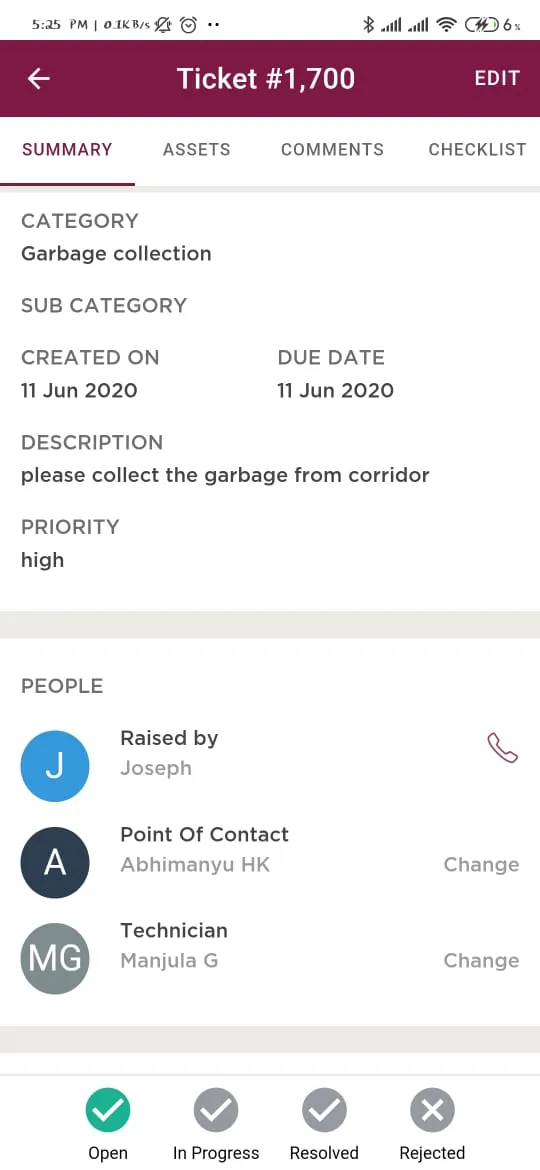Go back using the left arrow icon
Image resolution: width=540 pixels, height=1170 pixels.
[x=38, y=78]
